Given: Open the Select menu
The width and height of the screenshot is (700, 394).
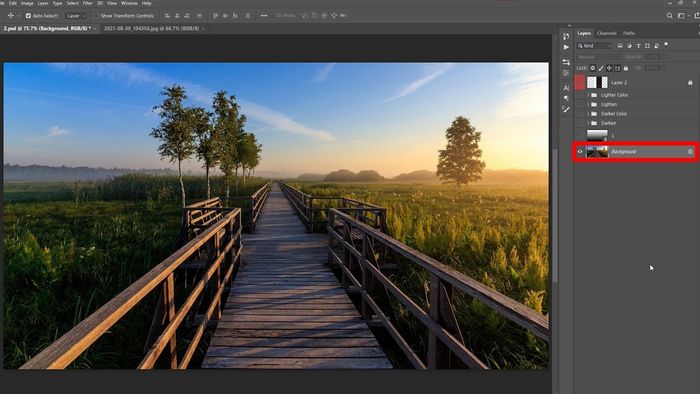Looking at the screenshot, I should [x=72, y=3].
